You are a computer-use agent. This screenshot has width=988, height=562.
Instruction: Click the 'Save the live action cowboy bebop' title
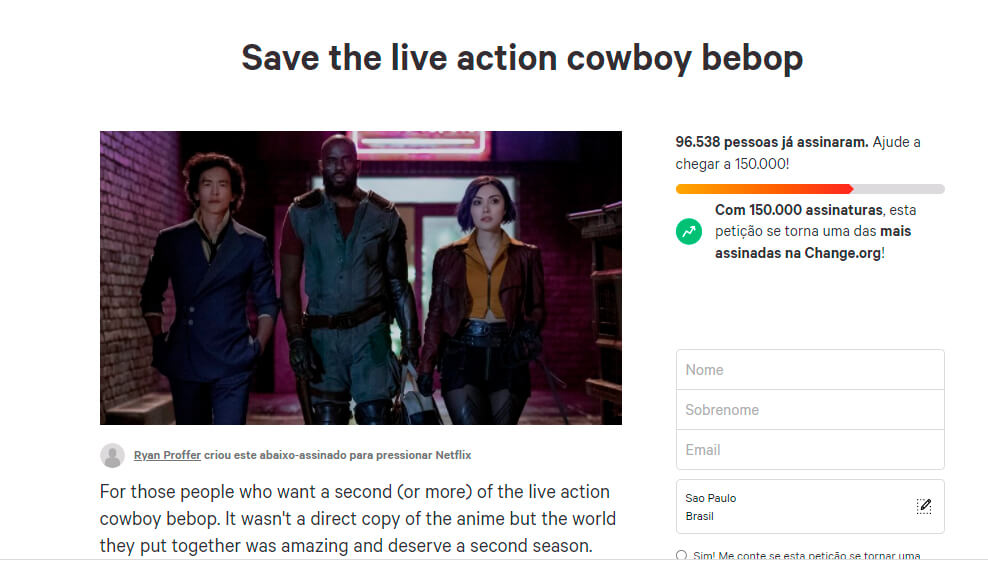point(522,58)
